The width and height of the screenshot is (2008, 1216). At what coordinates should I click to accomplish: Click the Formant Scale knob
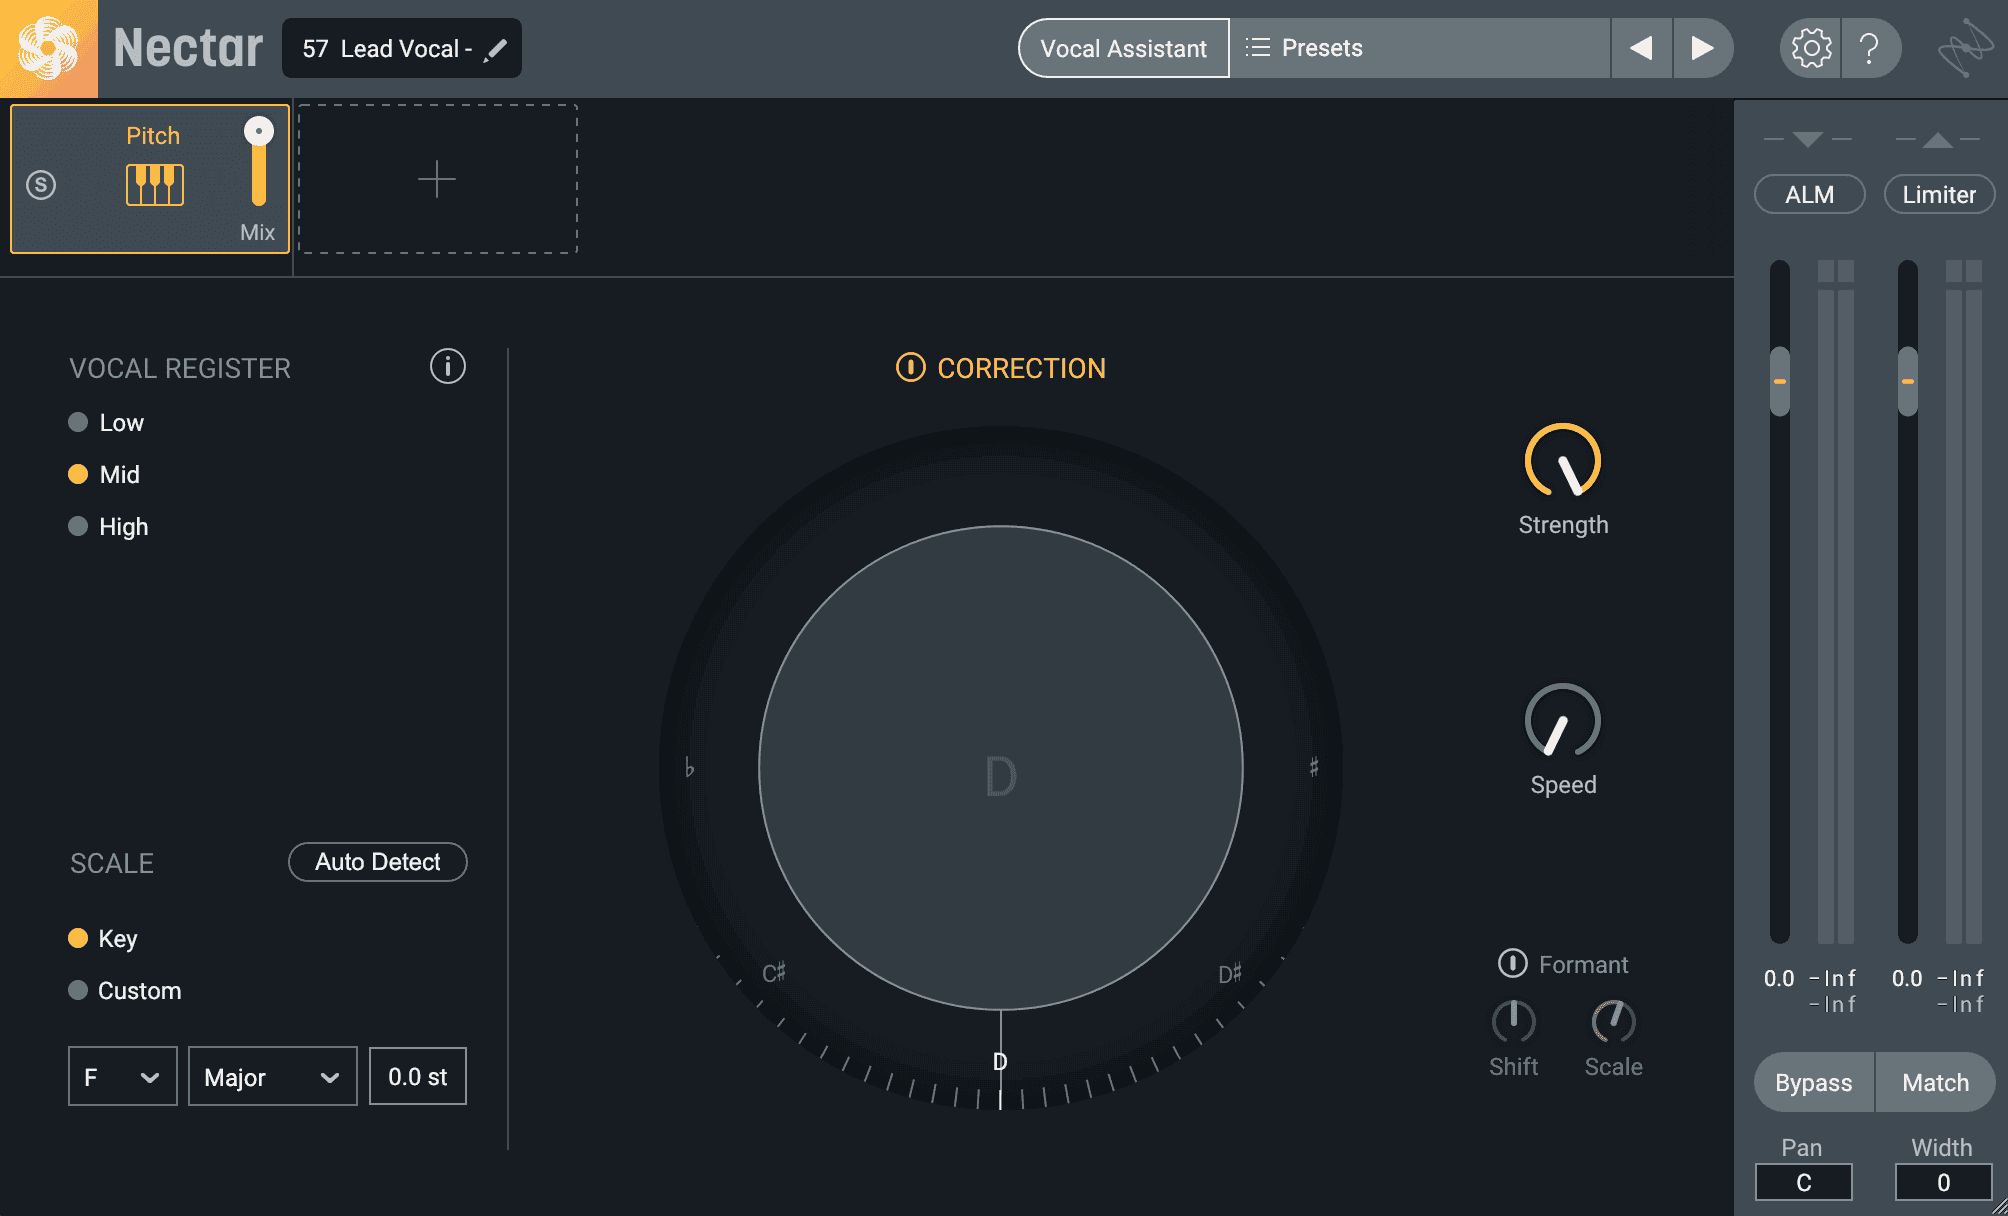pyautogui.click(x=1614, y=1021)
